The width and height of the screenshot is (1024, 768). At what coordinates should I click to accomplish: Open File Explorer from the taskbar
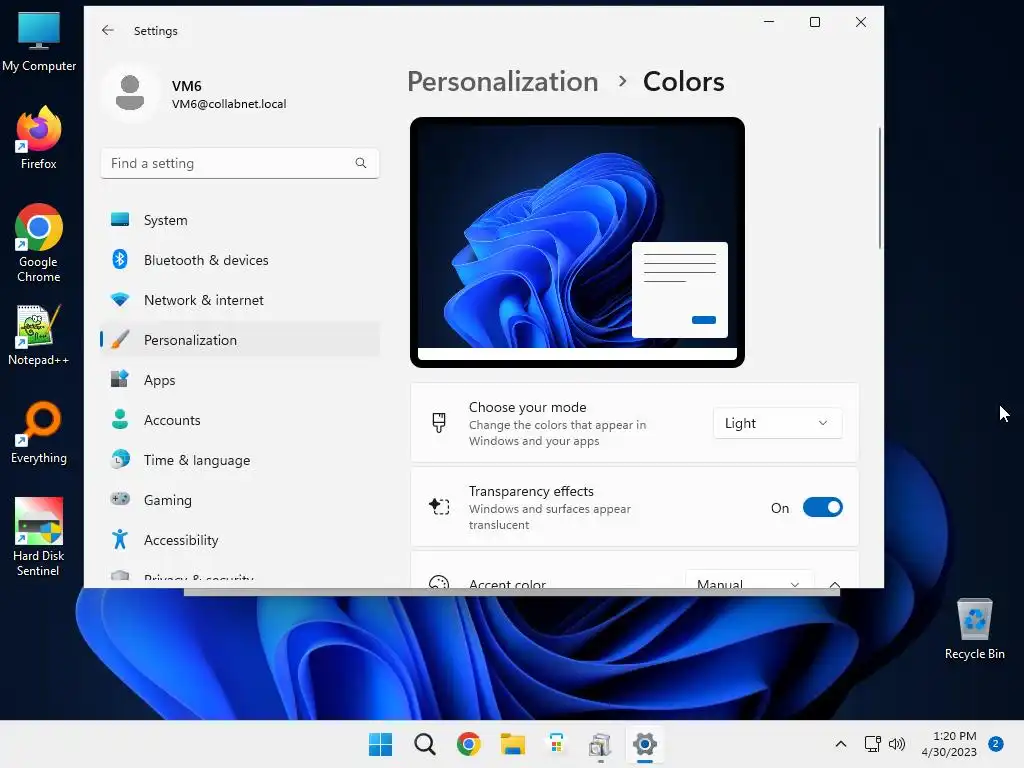pyautogui.click(x=513, y=744)
